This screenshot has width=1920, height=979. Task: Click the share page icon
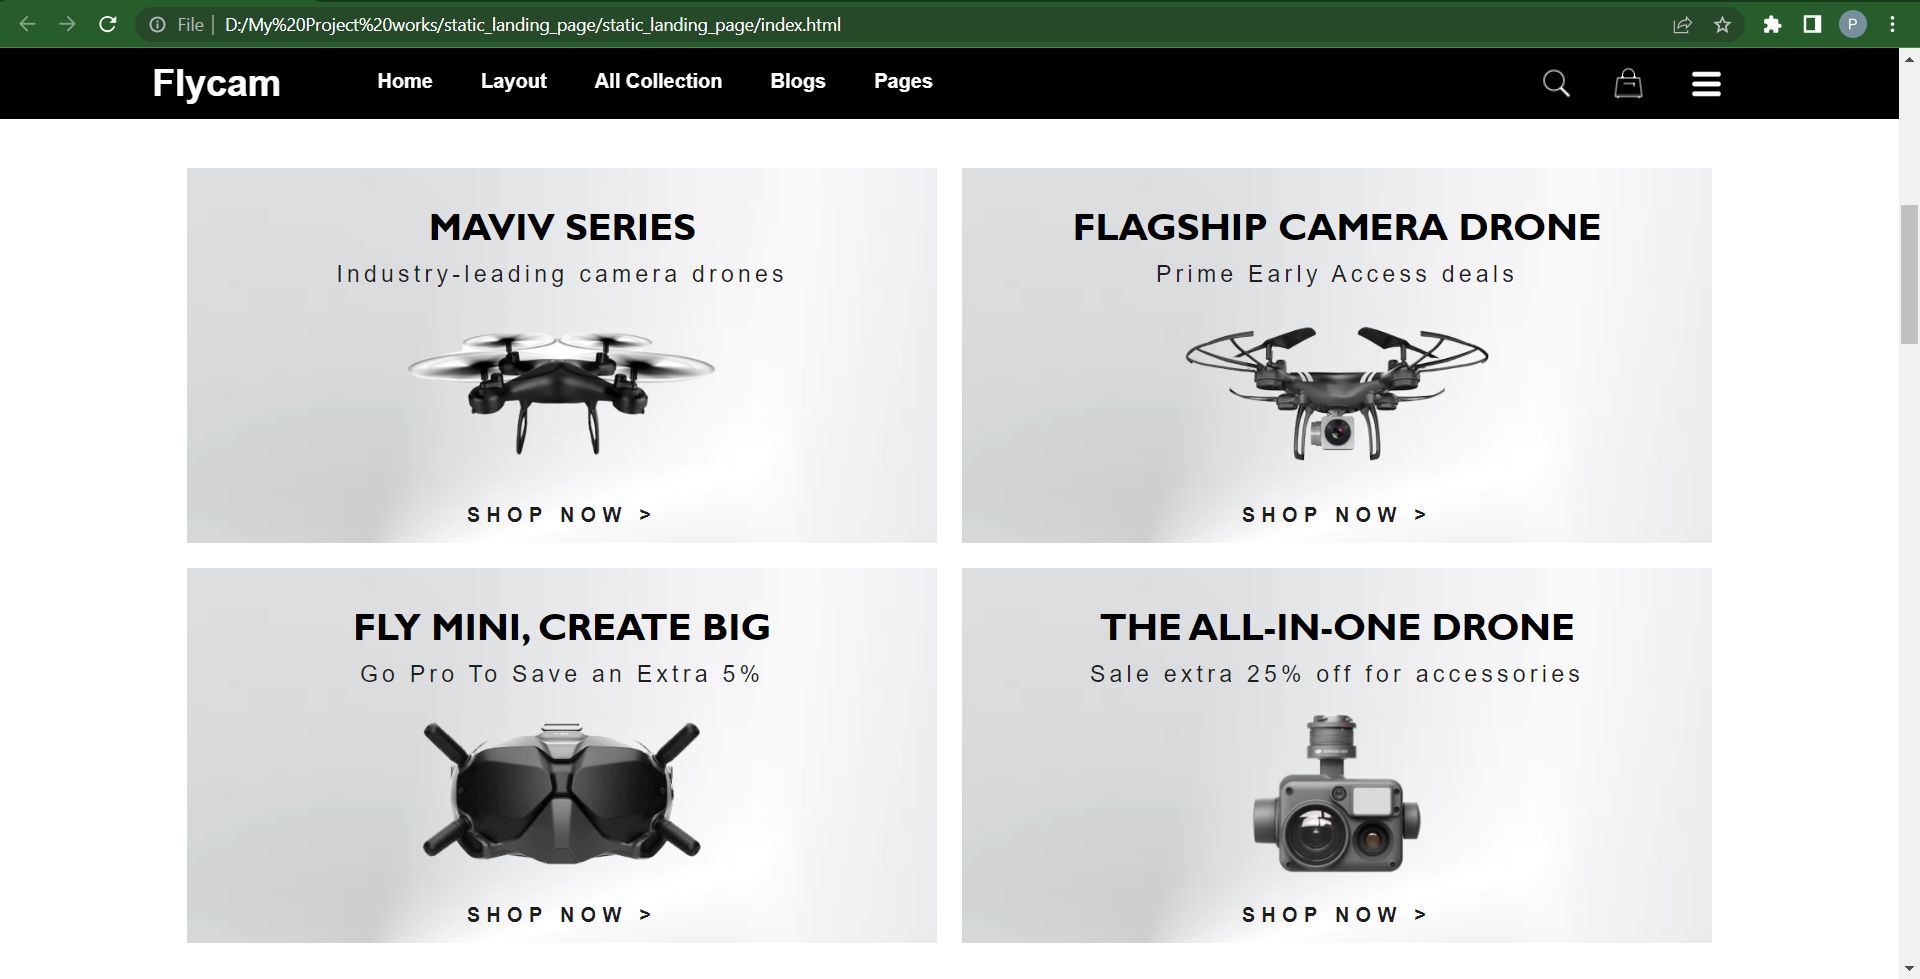click(1682, 25)
